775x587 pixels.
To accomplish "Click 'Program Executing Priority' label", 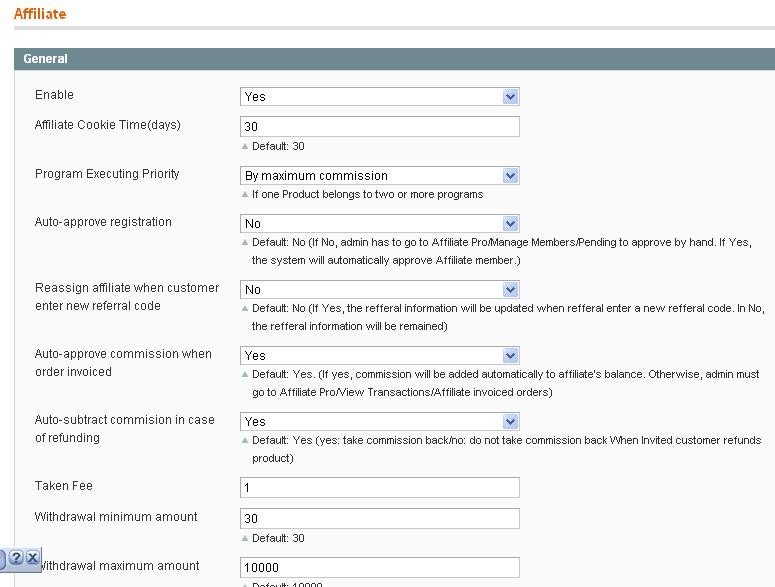I will coord(107,174).
